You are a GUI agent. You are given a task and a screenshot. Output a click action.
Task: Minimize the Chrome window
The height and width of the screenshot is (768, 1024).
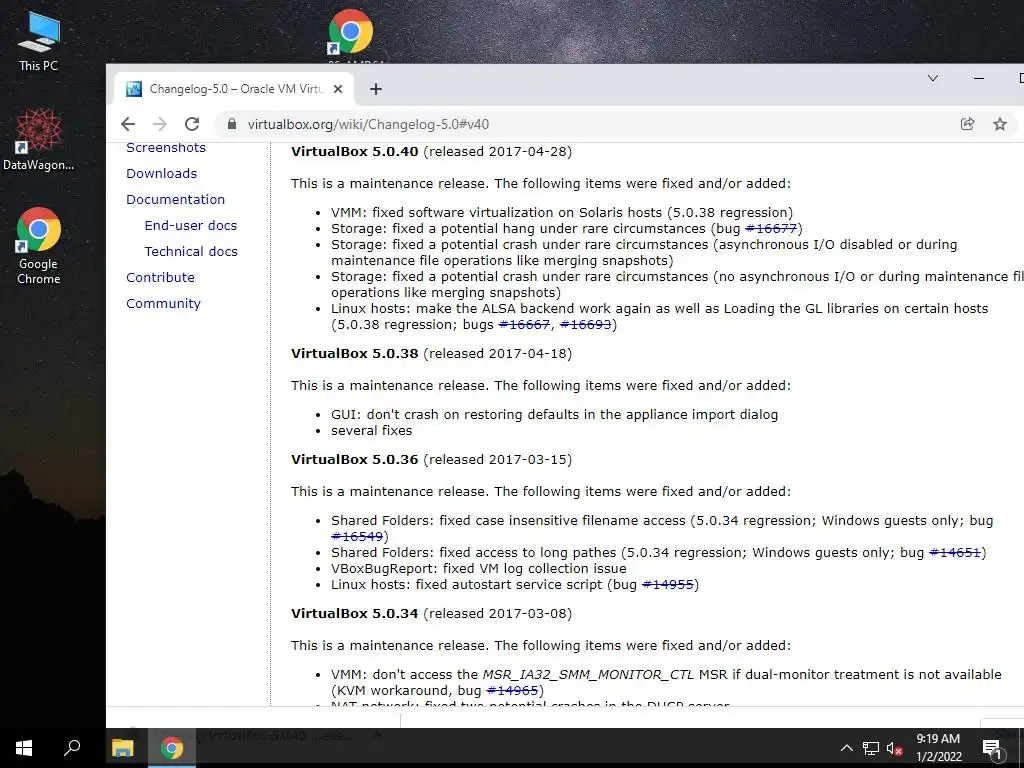pos(978,78)
